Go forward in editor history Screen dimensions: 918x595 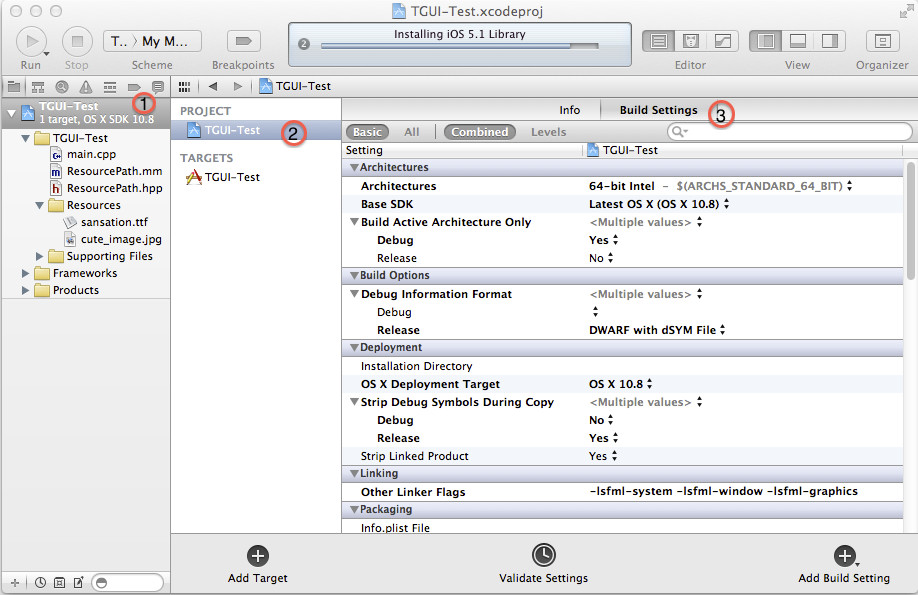(238, 87)
